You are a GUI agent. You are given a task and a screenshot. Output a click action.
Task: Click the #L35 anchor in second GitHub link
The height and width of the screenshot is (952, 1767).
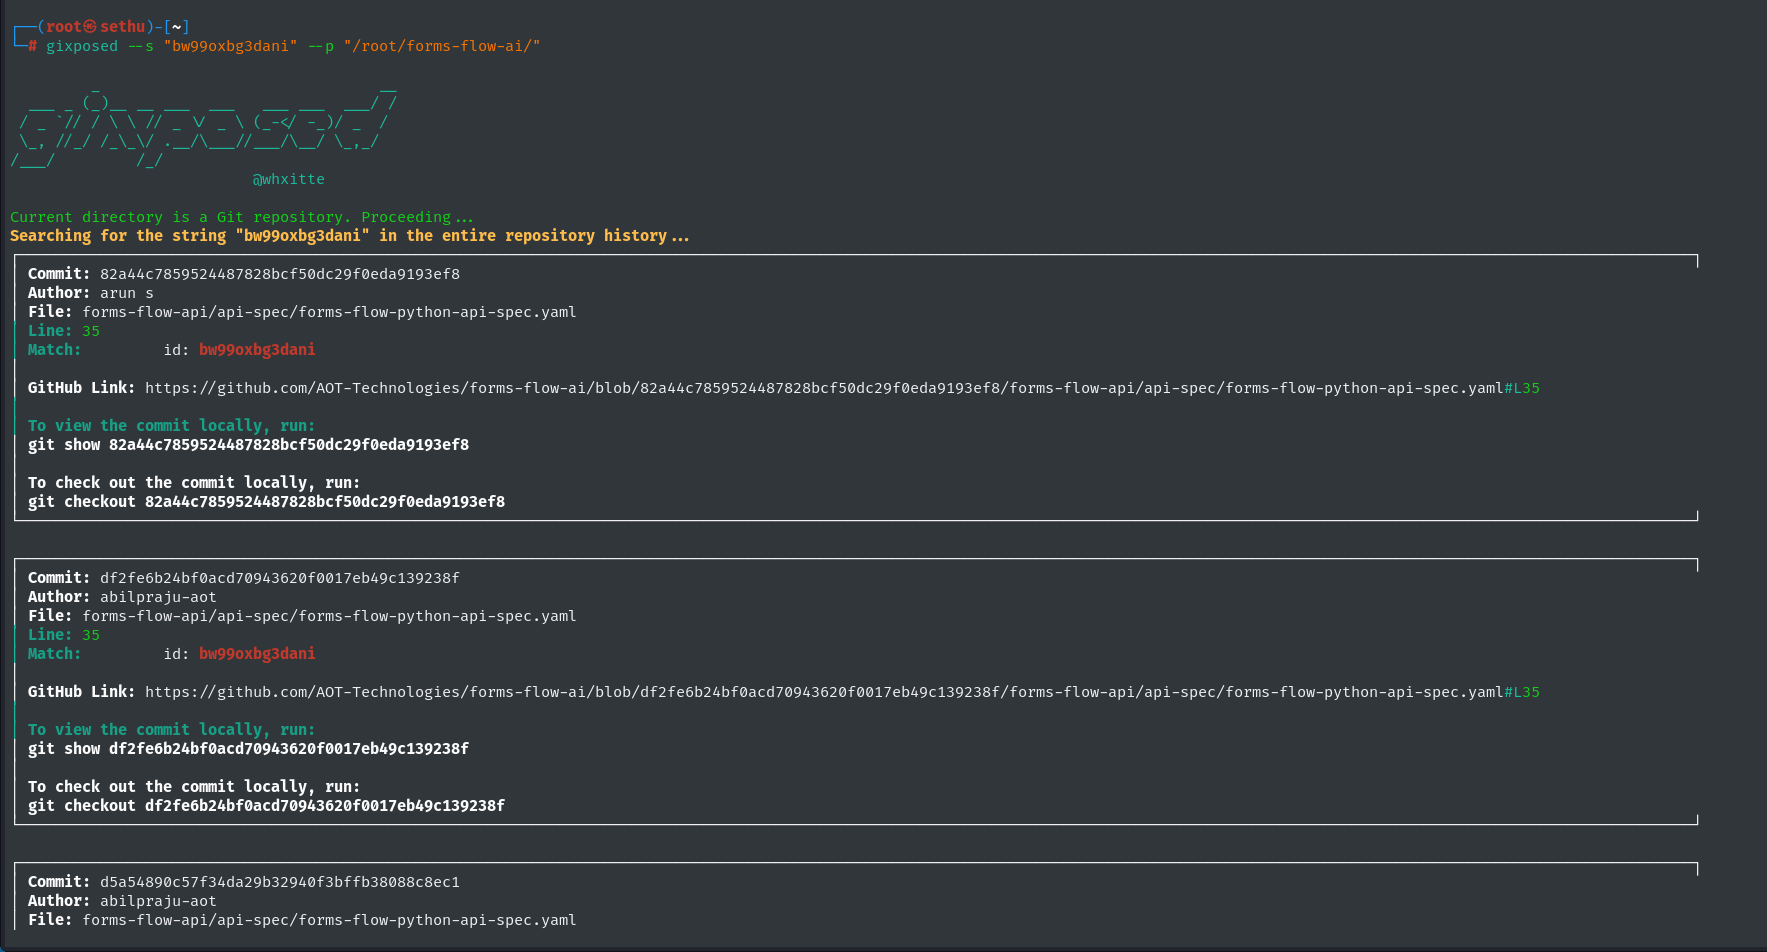coord(1521,691)
